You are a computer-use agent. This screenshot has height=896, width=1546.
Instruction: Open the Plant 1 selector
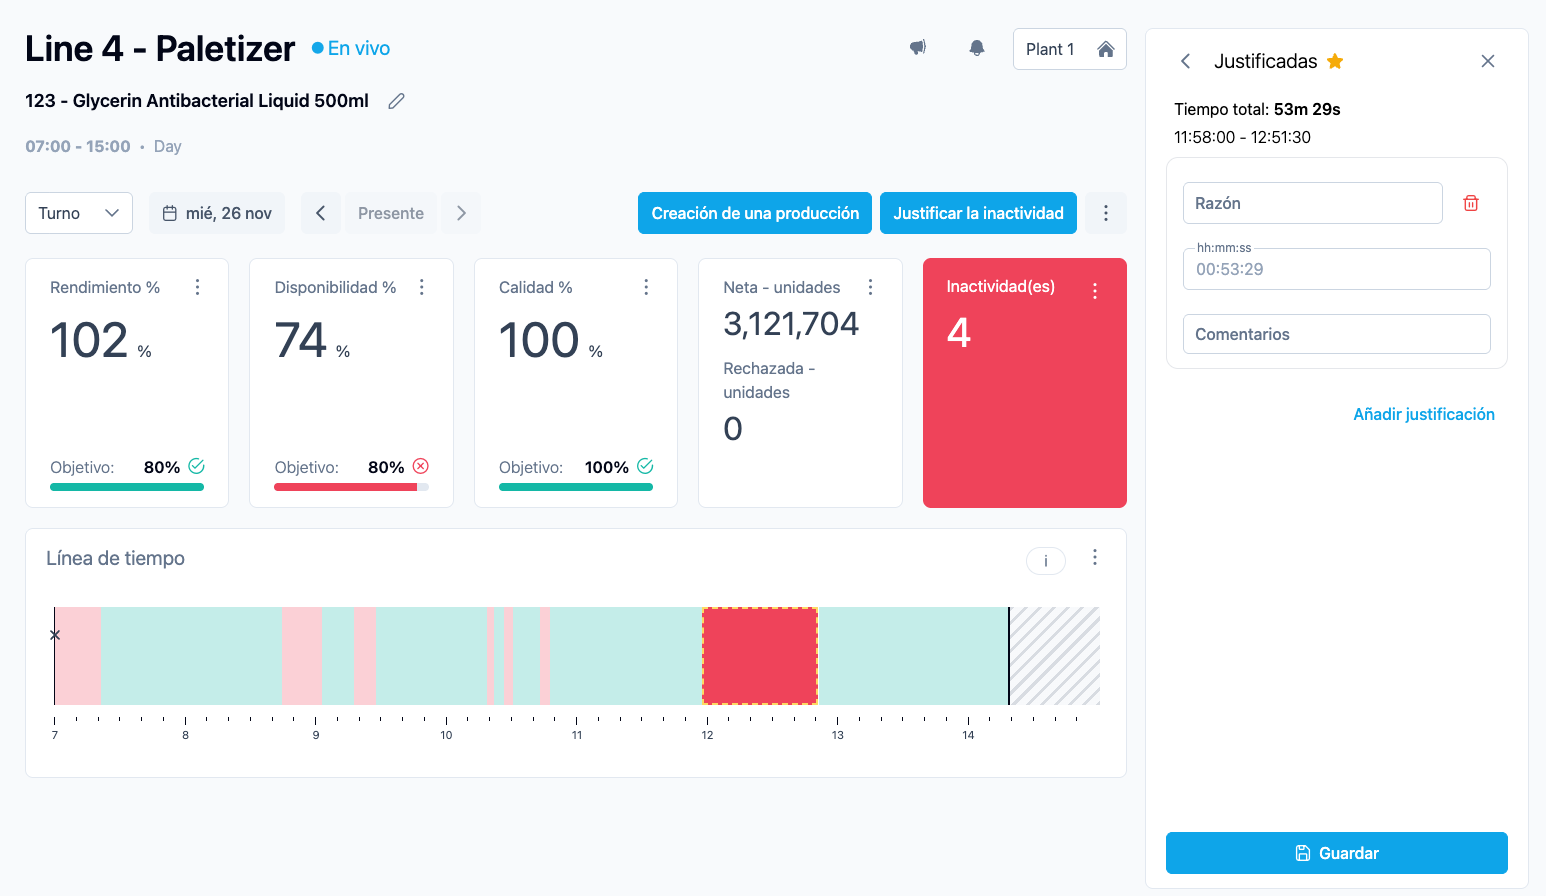[x=1070, y=49]
